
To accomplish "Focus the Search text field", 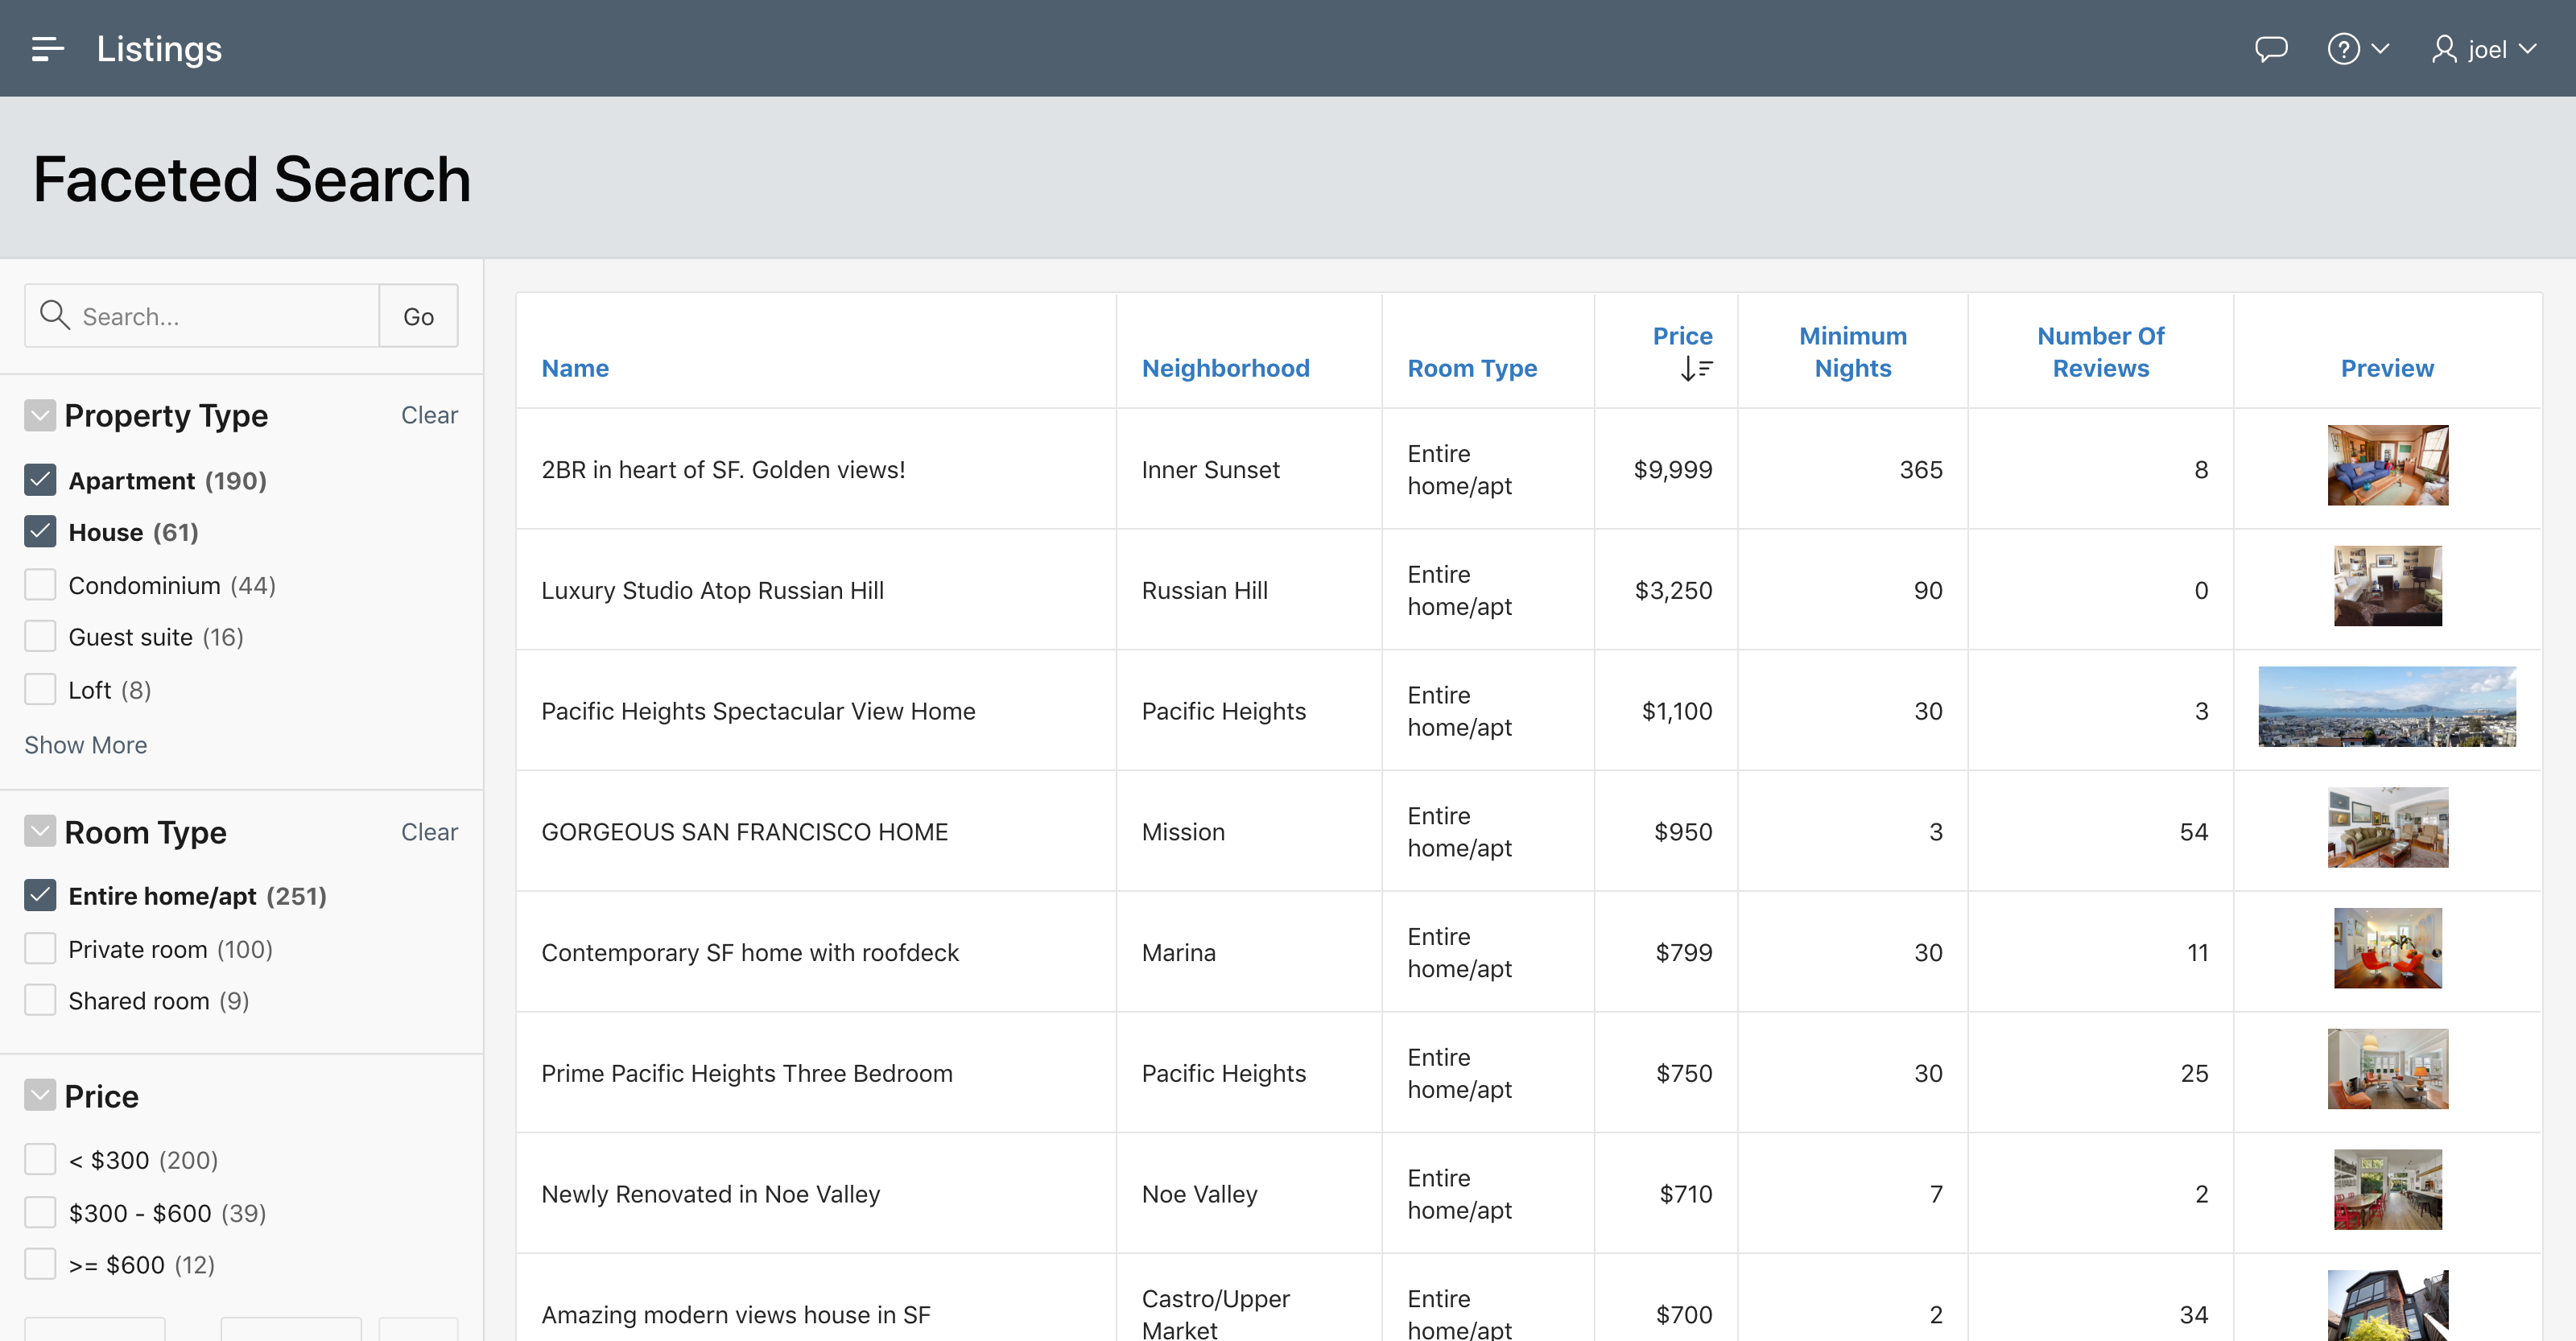I will pyautogui.click(x=225, y=316).
